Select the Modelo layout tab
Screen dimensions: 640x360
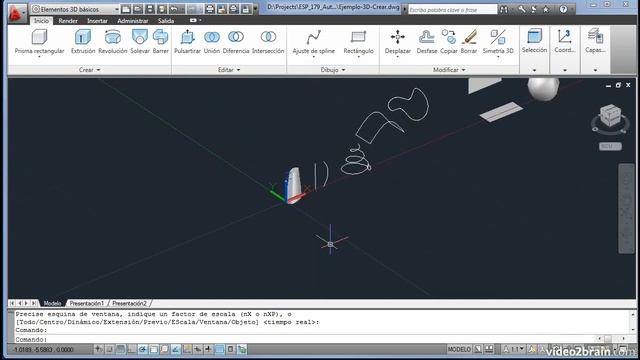tap(52, 303)
